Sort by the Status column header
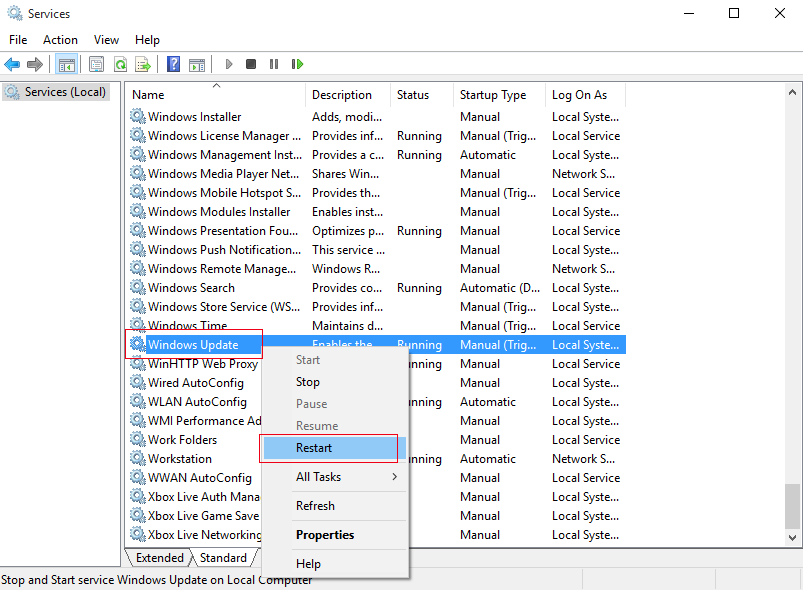Screen dimensions: 803x590 [x=422, y=95]
